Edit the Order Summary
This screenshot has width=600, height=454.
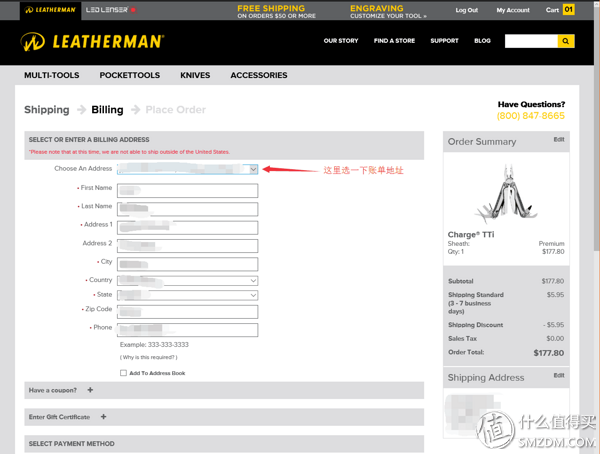click(559, 139)
